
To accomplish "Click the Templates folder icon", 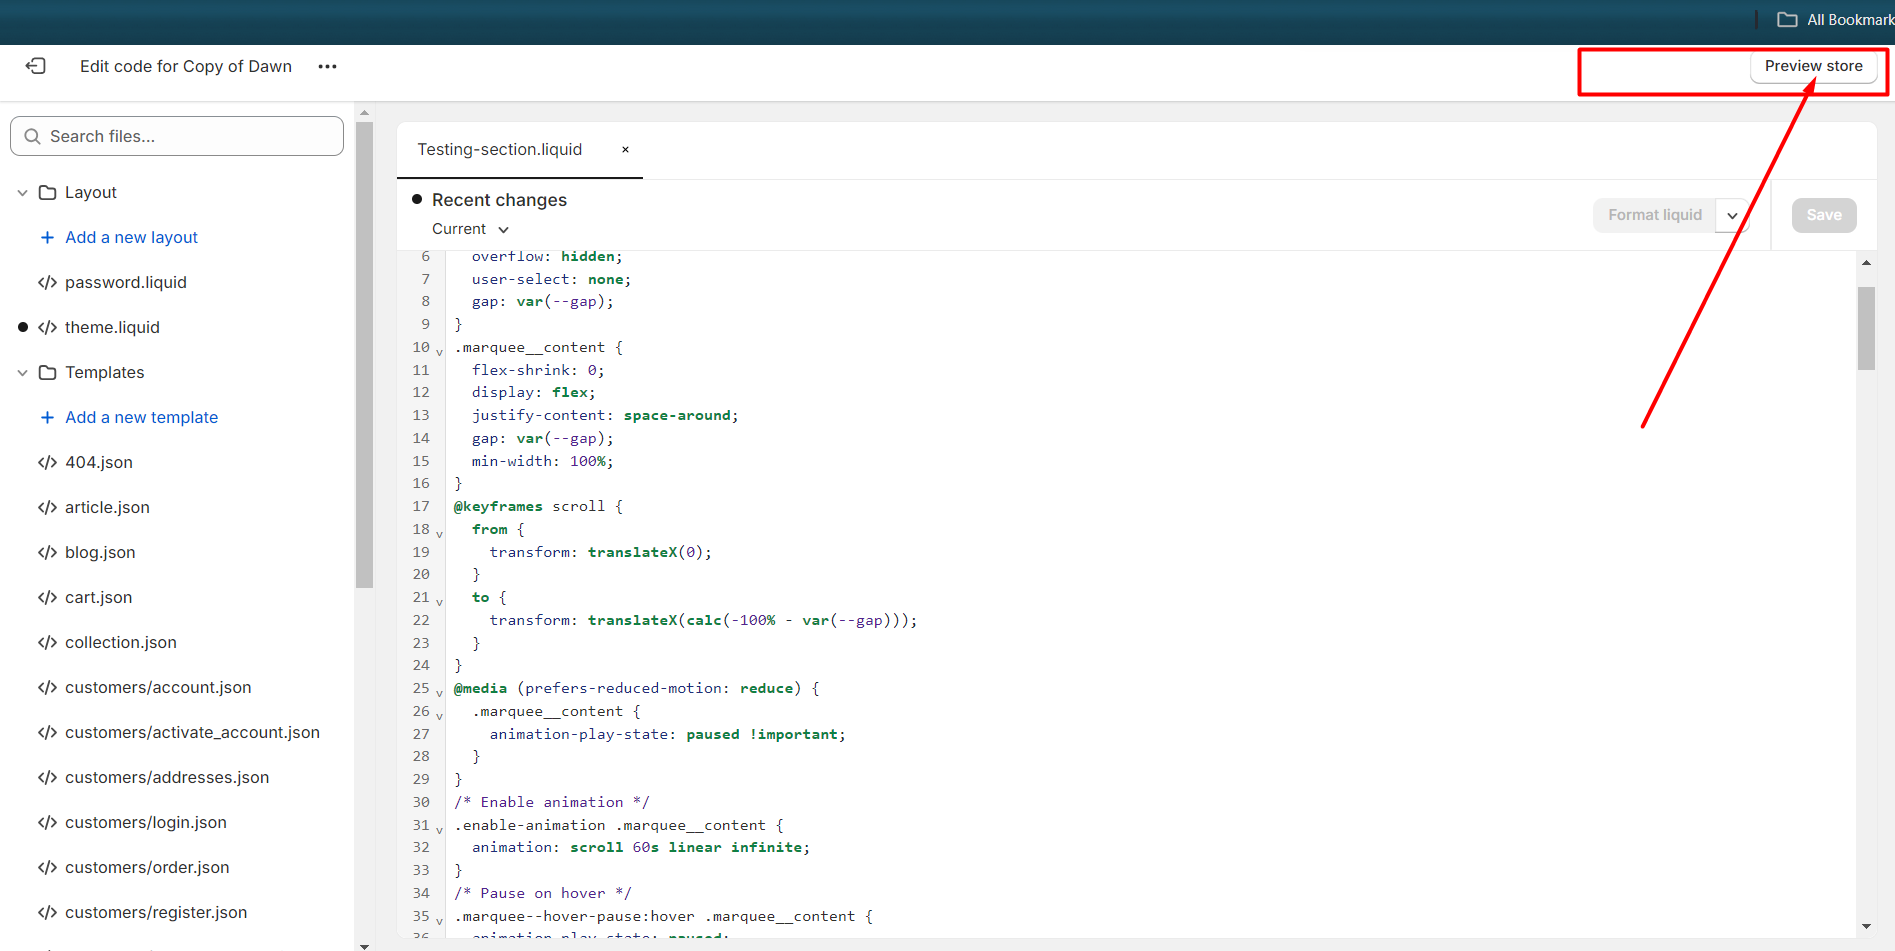I will [47, 372].
